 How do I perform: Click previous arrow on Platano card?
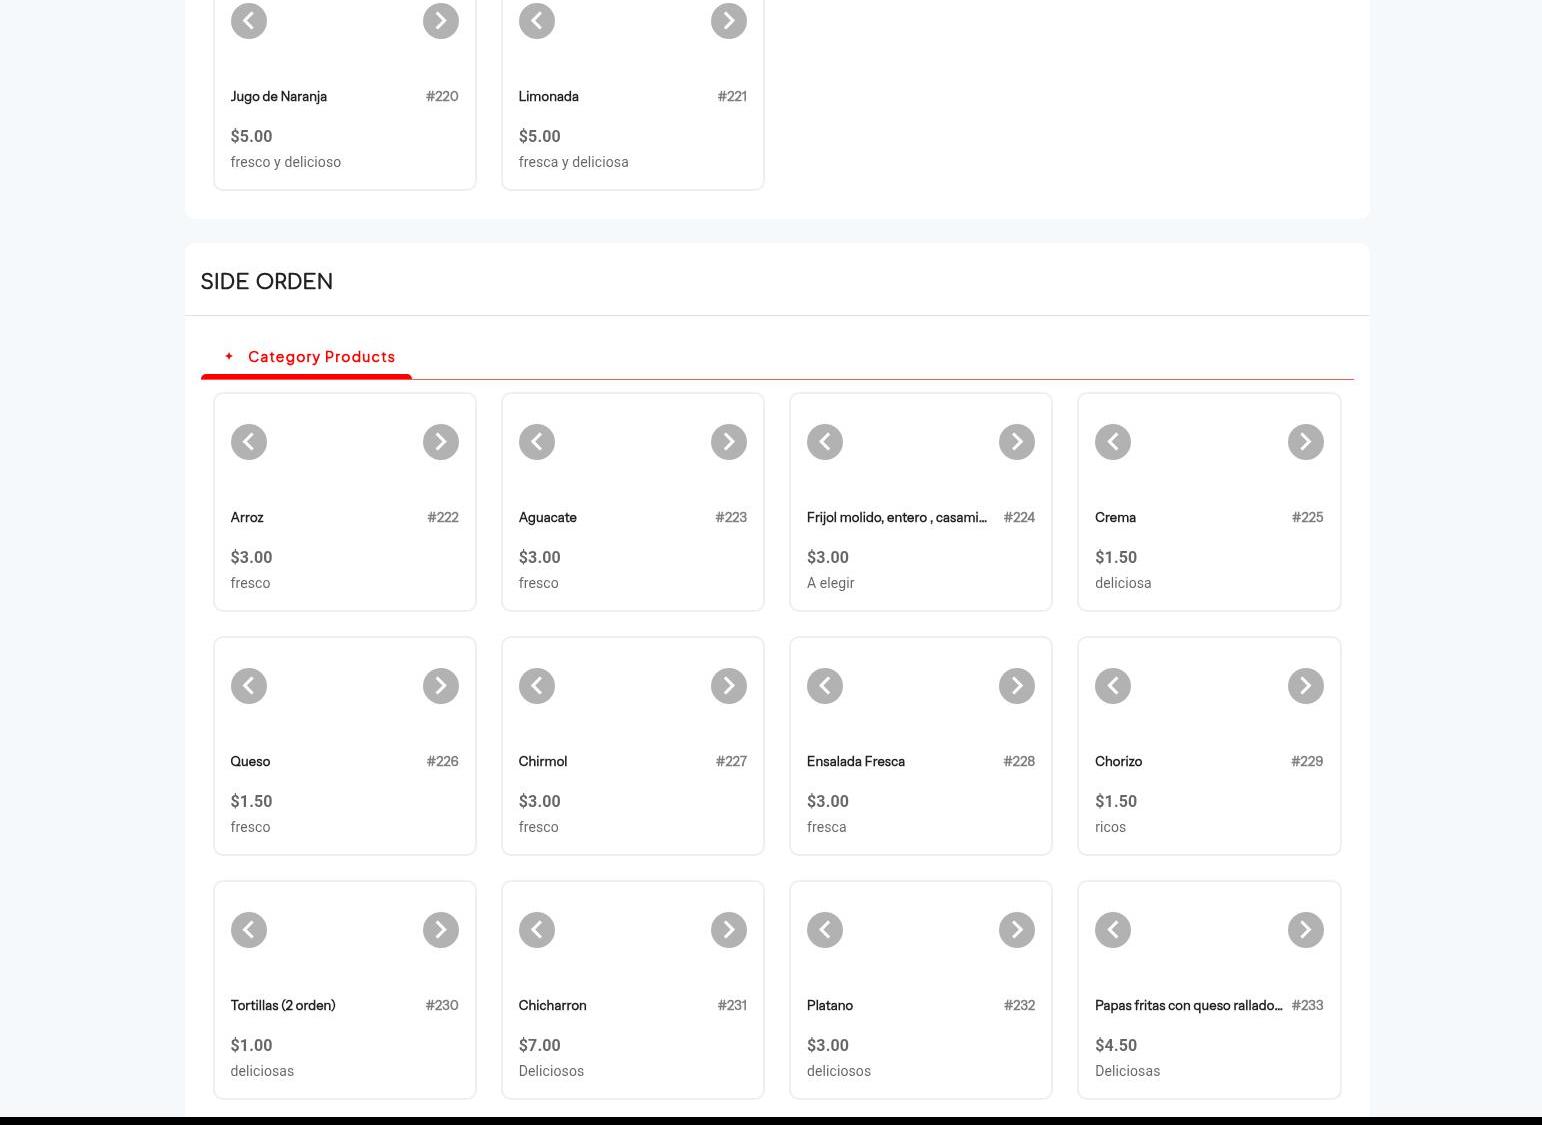pos(824,930)
